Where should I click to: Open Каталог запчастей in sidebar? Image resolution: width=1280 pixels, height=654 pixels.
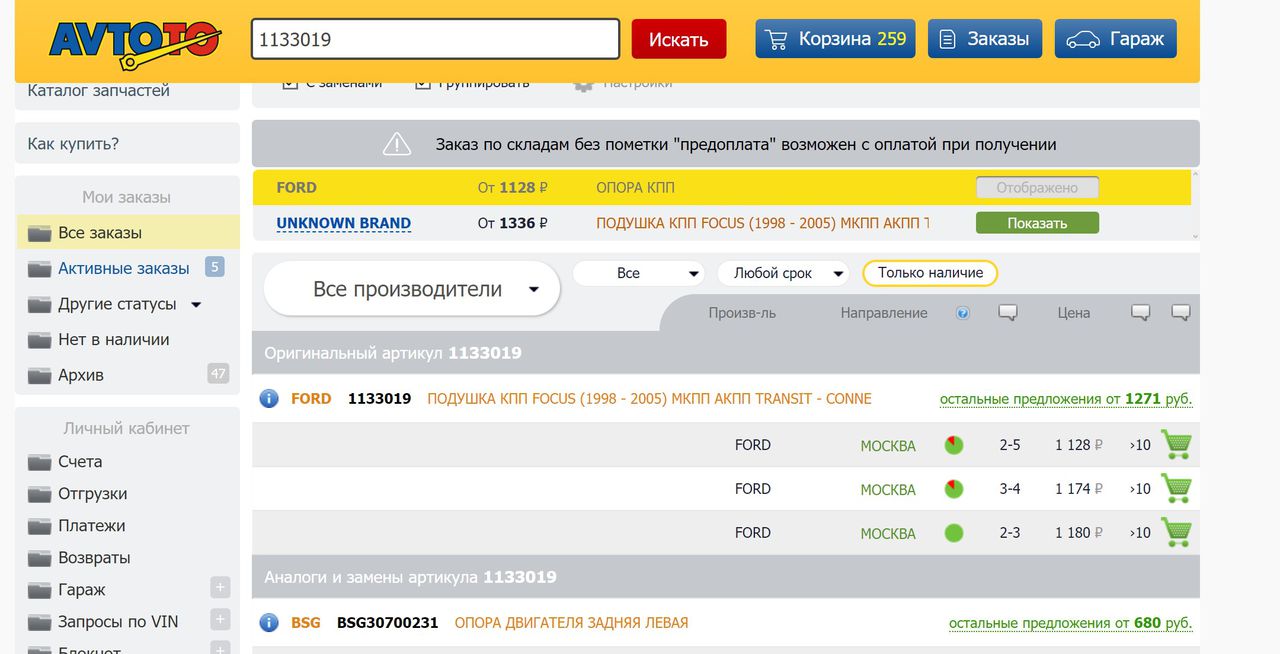99,90
